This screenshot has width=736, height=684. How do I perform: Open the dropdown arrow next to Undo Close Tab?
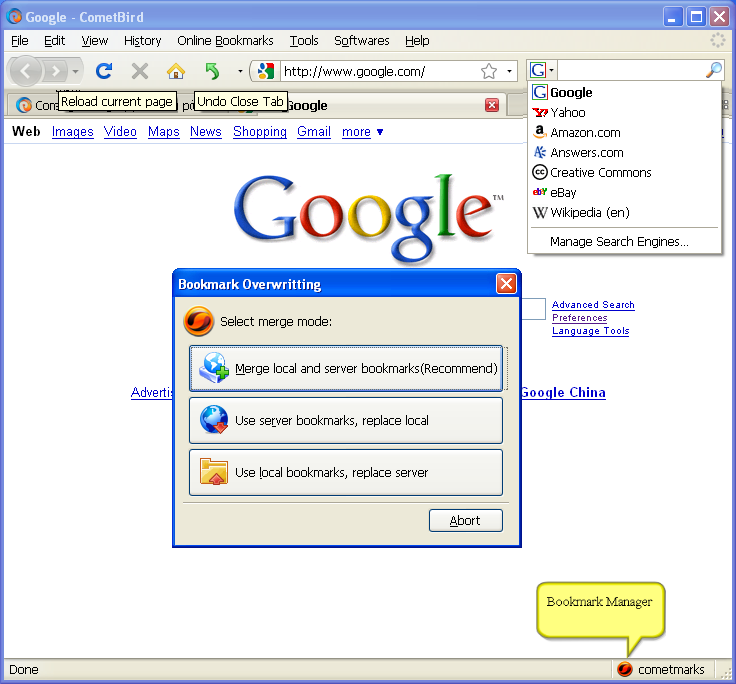point(240,72)
